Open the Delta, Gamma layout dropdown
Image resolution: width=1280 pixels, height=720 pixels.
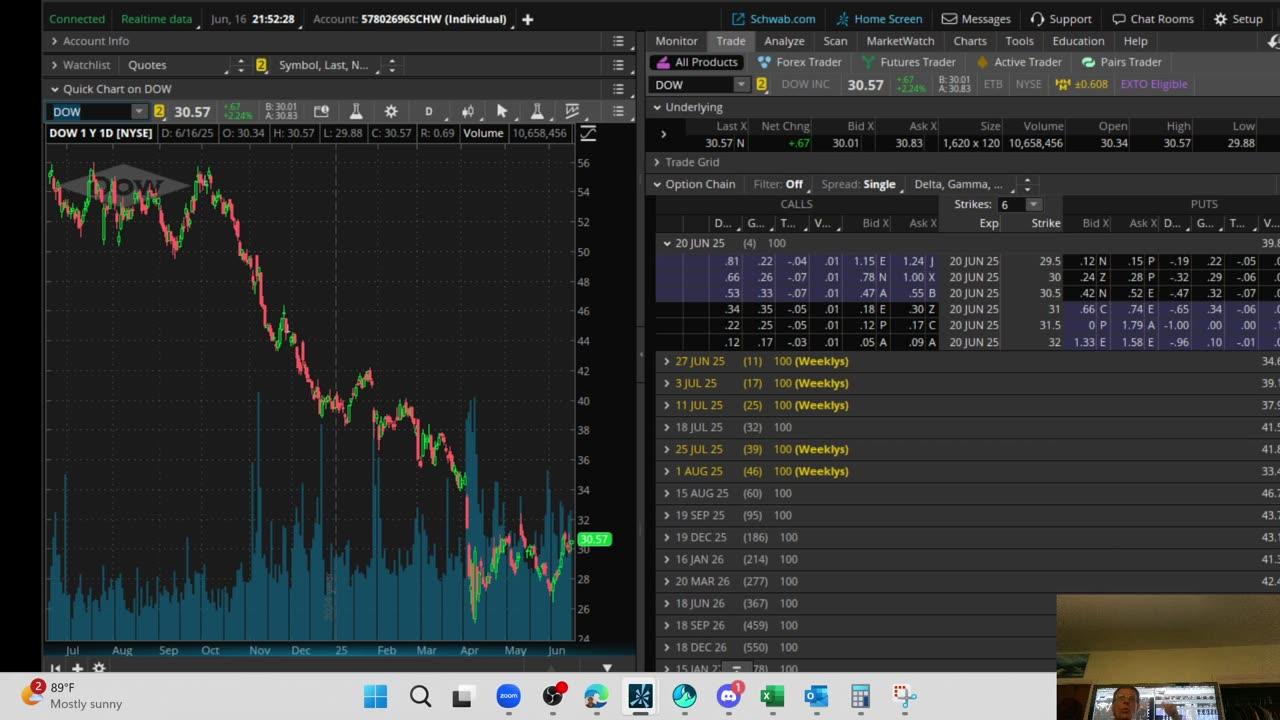coord(961,184)
